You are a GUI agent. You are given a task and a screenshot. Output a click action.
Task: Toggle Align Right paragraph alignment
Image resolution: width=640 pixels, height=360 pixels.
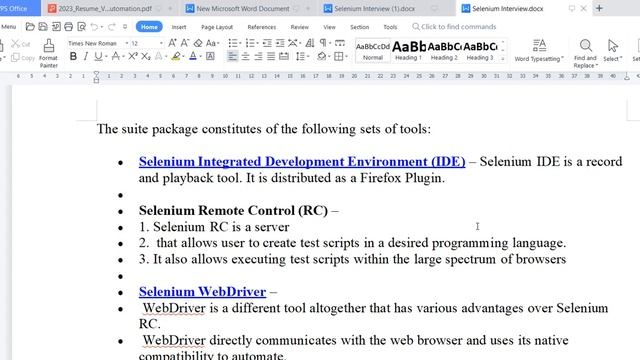(258, 56)
